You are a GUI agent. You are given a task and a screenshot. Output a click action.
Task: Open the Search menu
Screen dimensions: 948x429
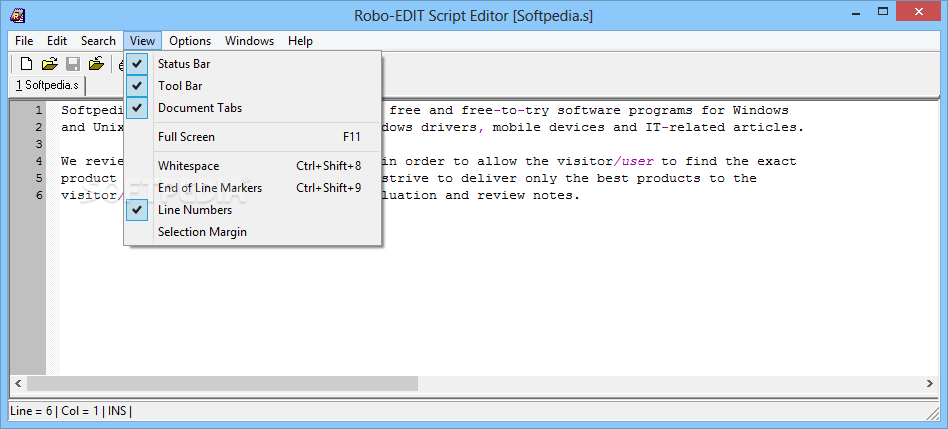click(98, 41)
